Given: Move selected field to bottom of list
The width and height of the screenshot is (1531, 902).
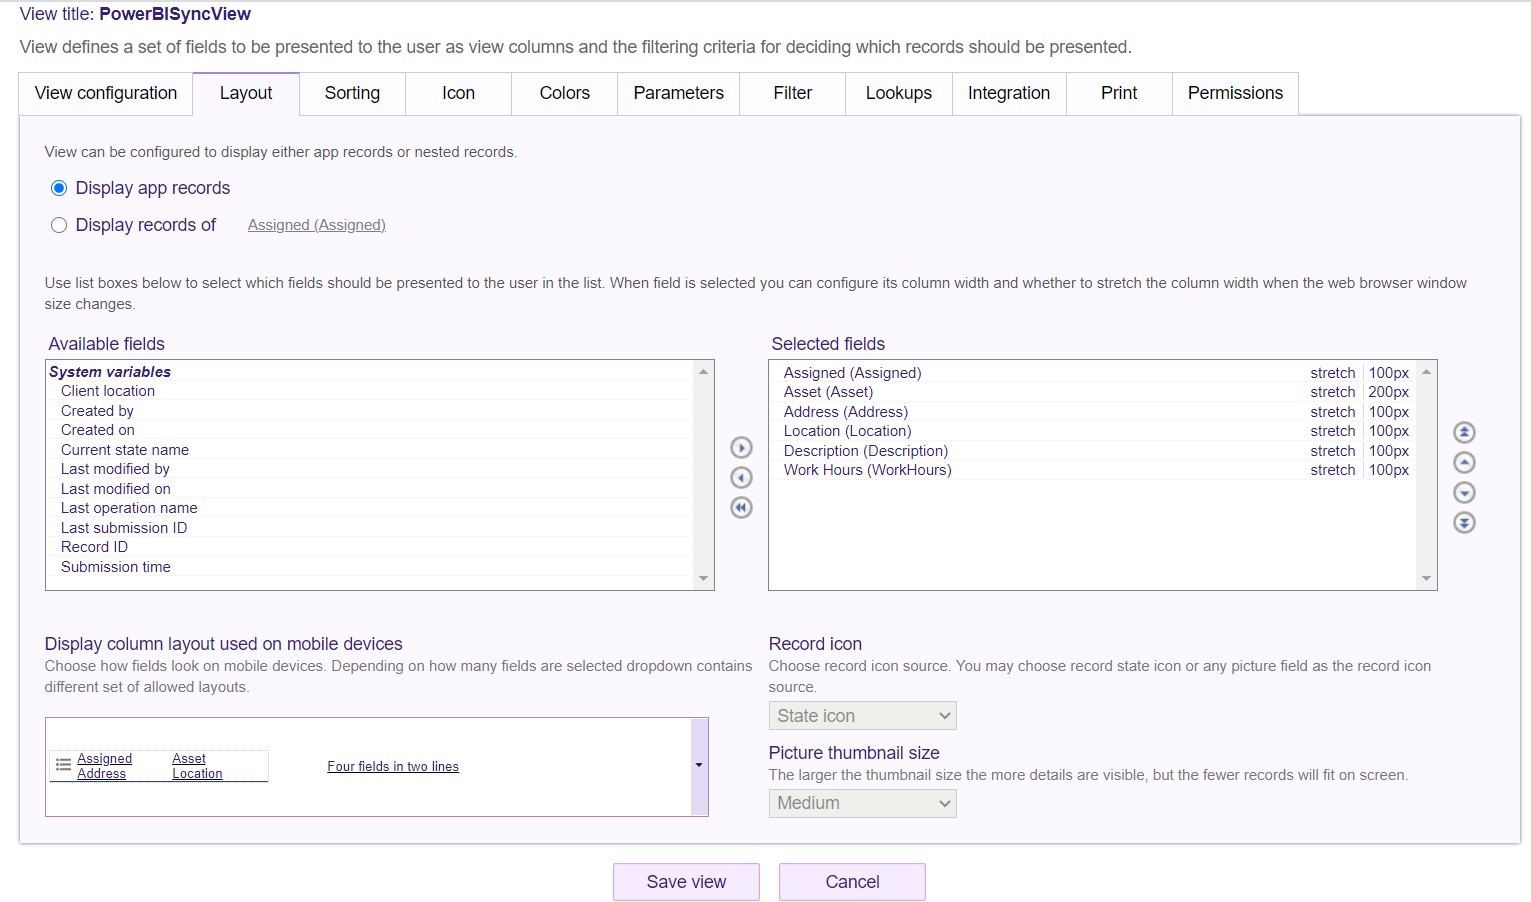Looking at the screenshot, I should coord(1464,523).
